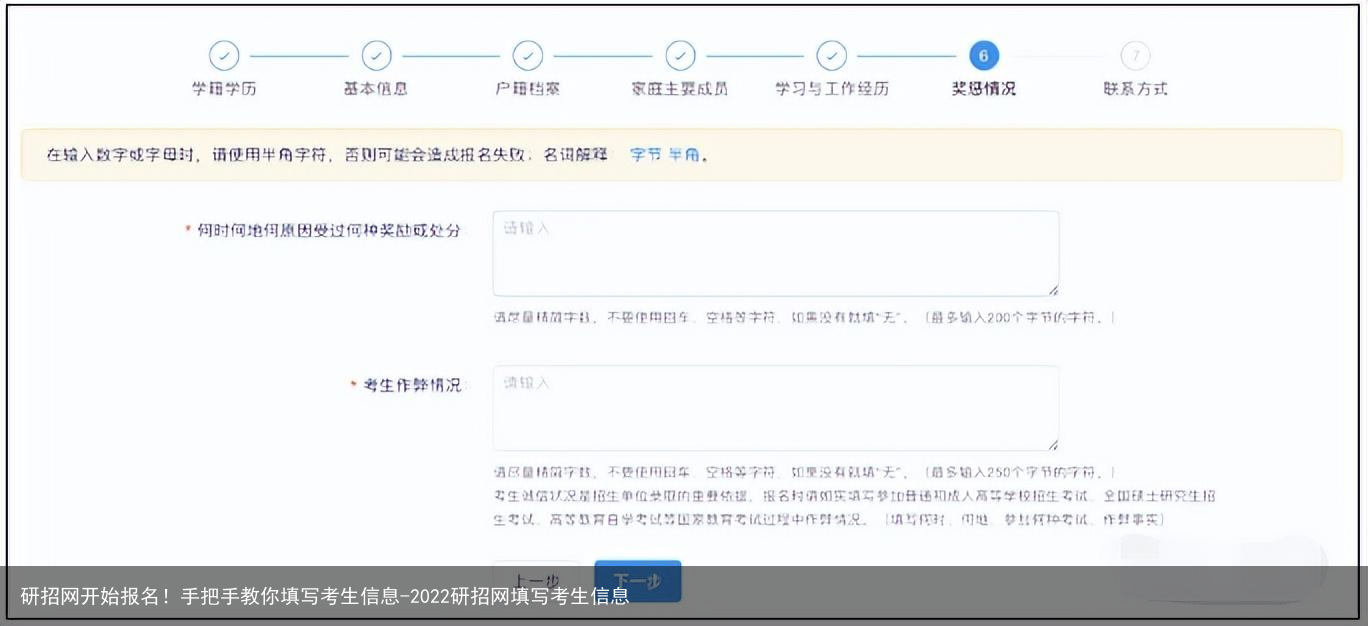
Task: Click the 考生作弊情况 text input area
Action: tap(775, 405)
